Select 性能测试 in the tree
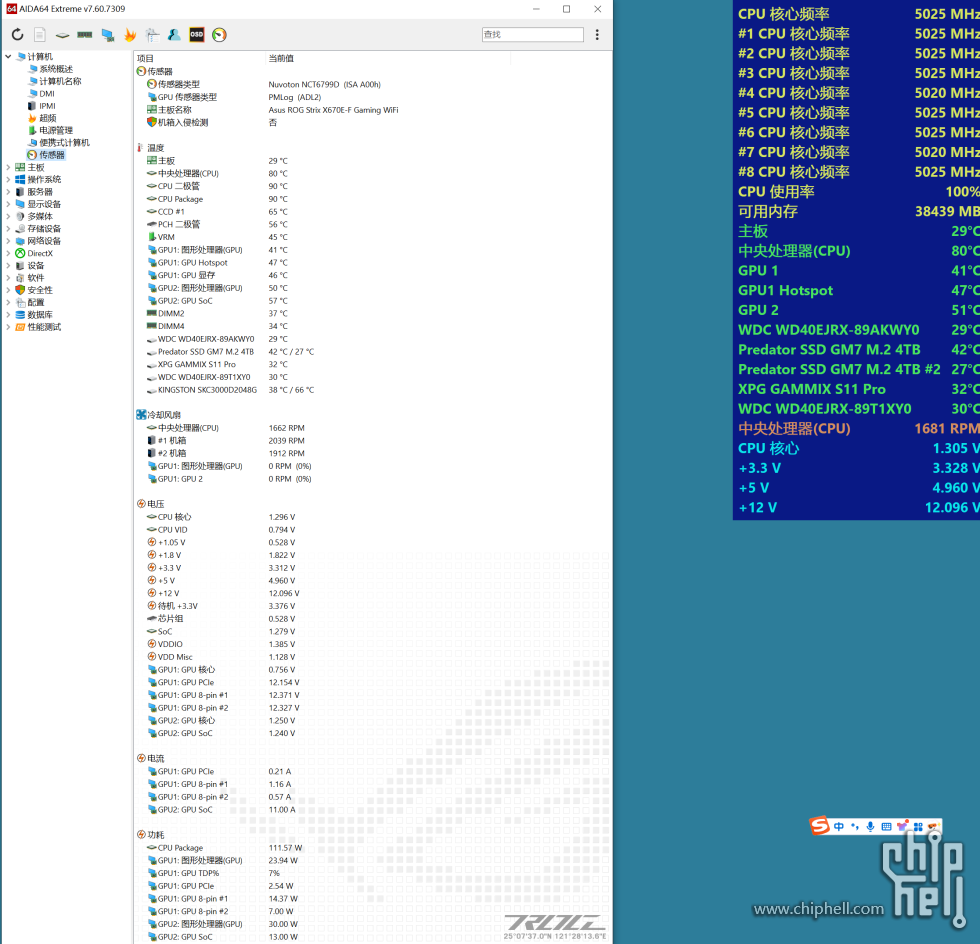 [44, 327]
